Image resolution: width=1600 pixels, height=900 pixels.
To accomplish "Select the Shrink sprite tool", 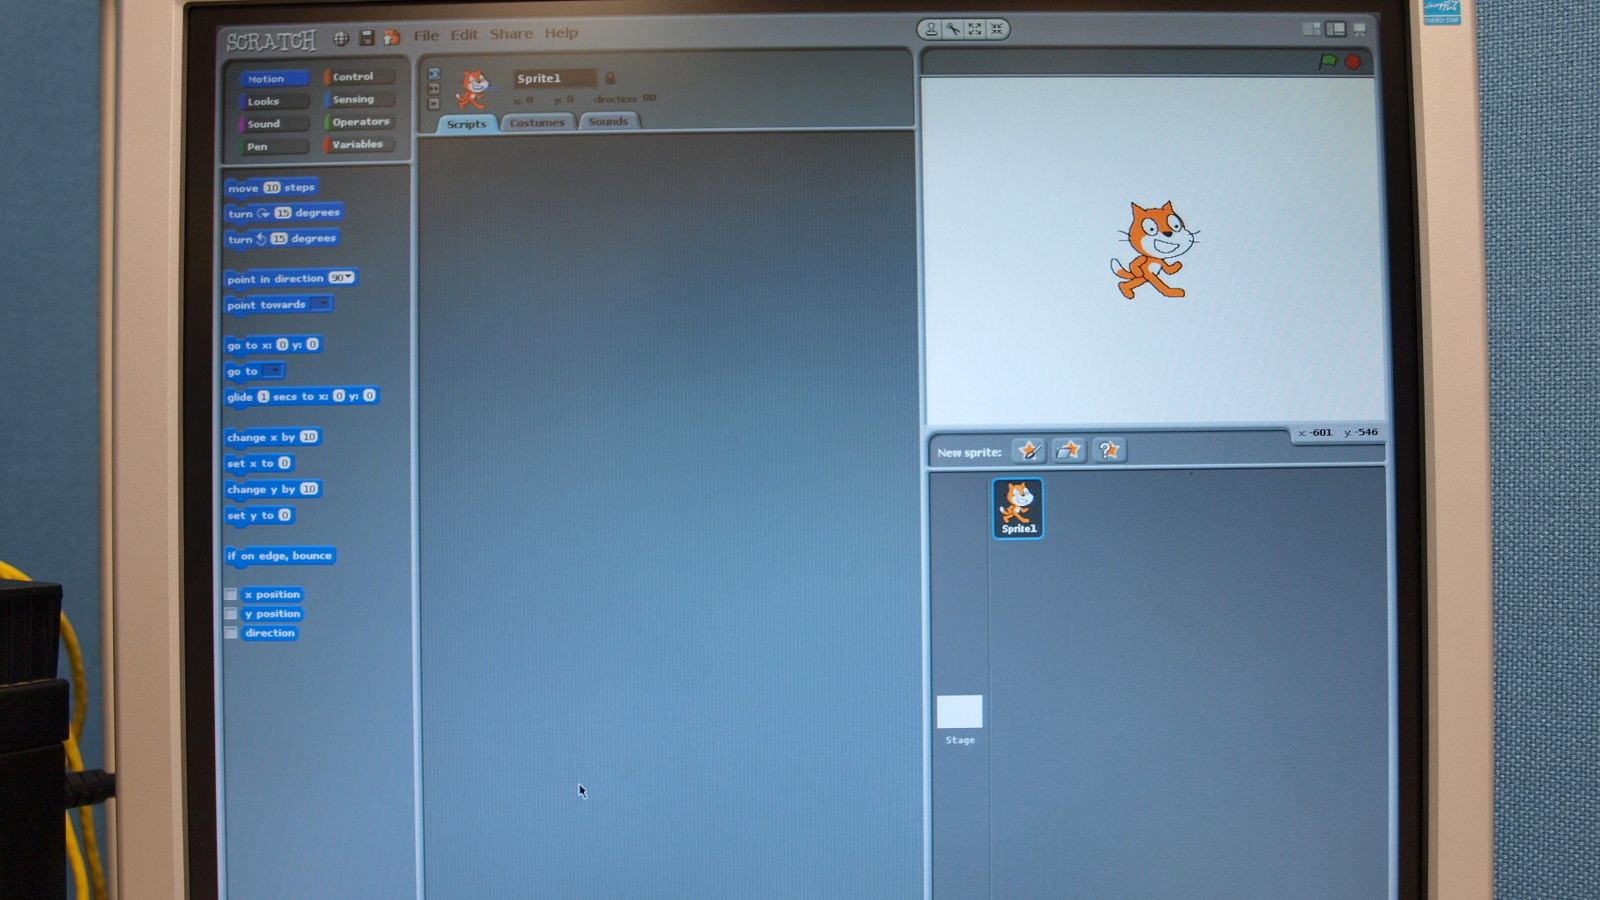I will [997, 29].
